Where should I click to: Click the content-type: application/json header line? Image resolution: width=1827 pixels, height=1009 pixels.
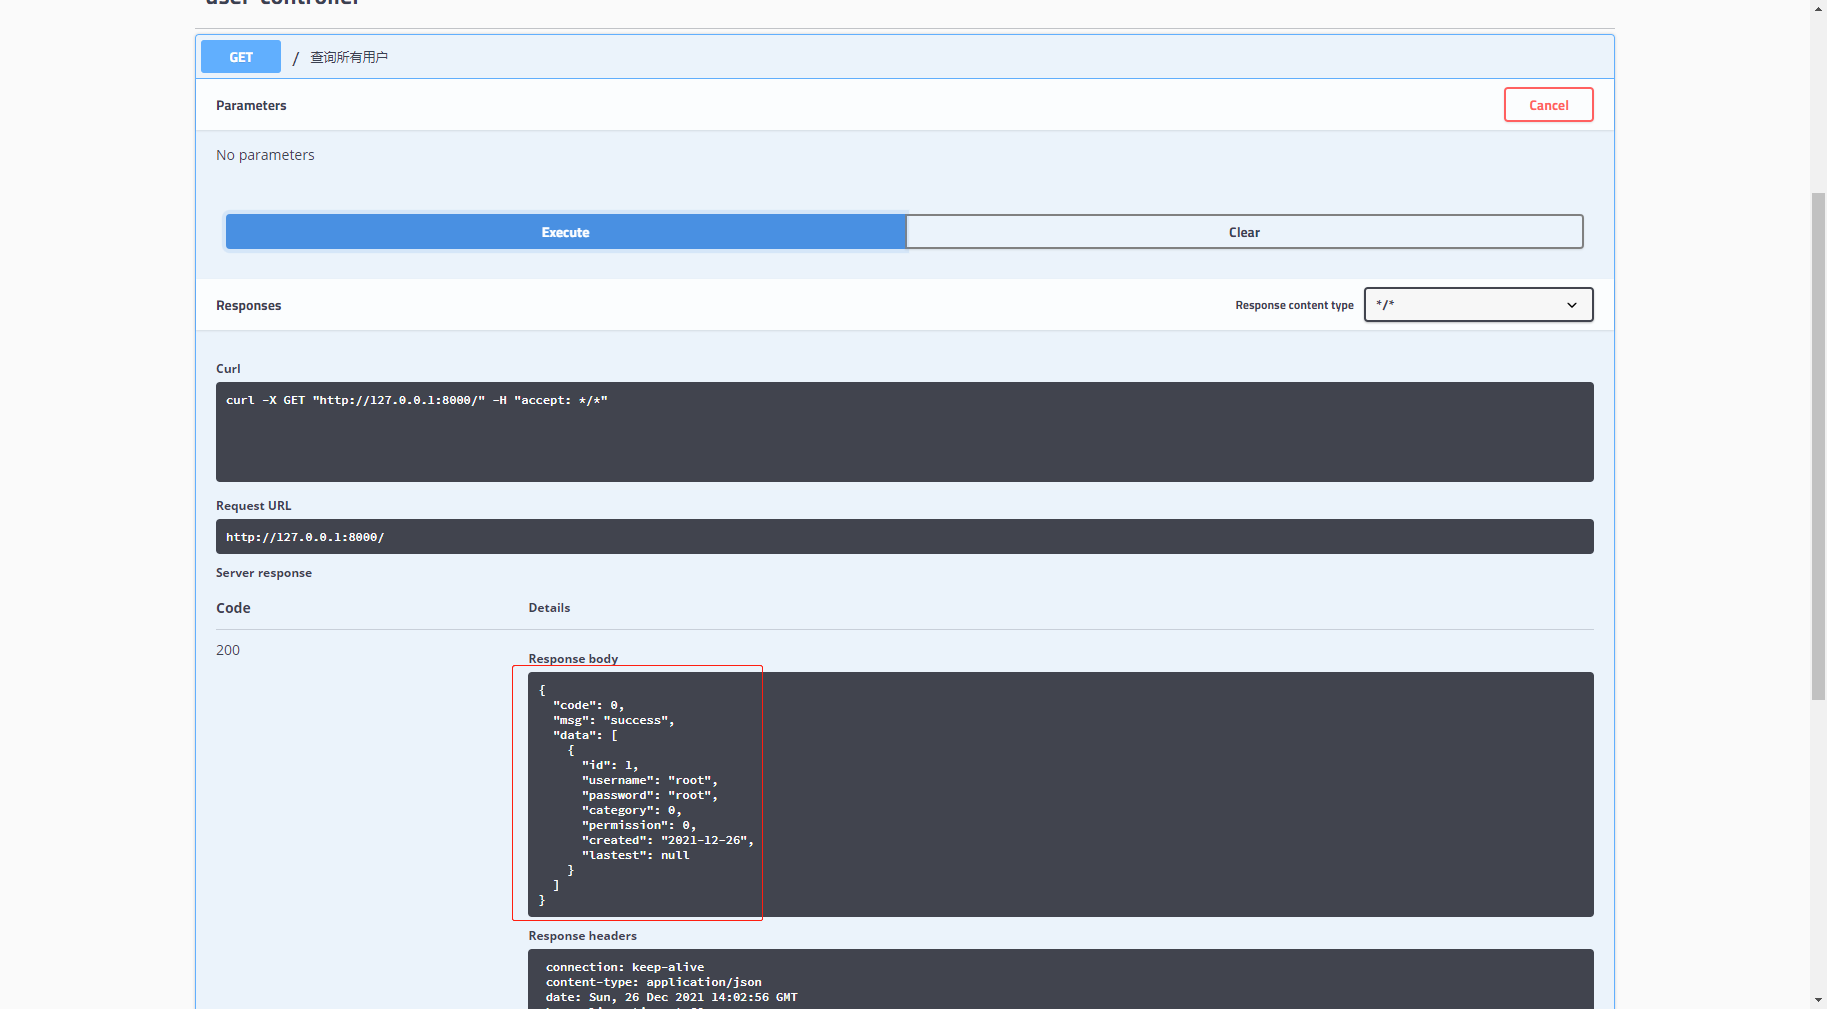pos(654,982)
